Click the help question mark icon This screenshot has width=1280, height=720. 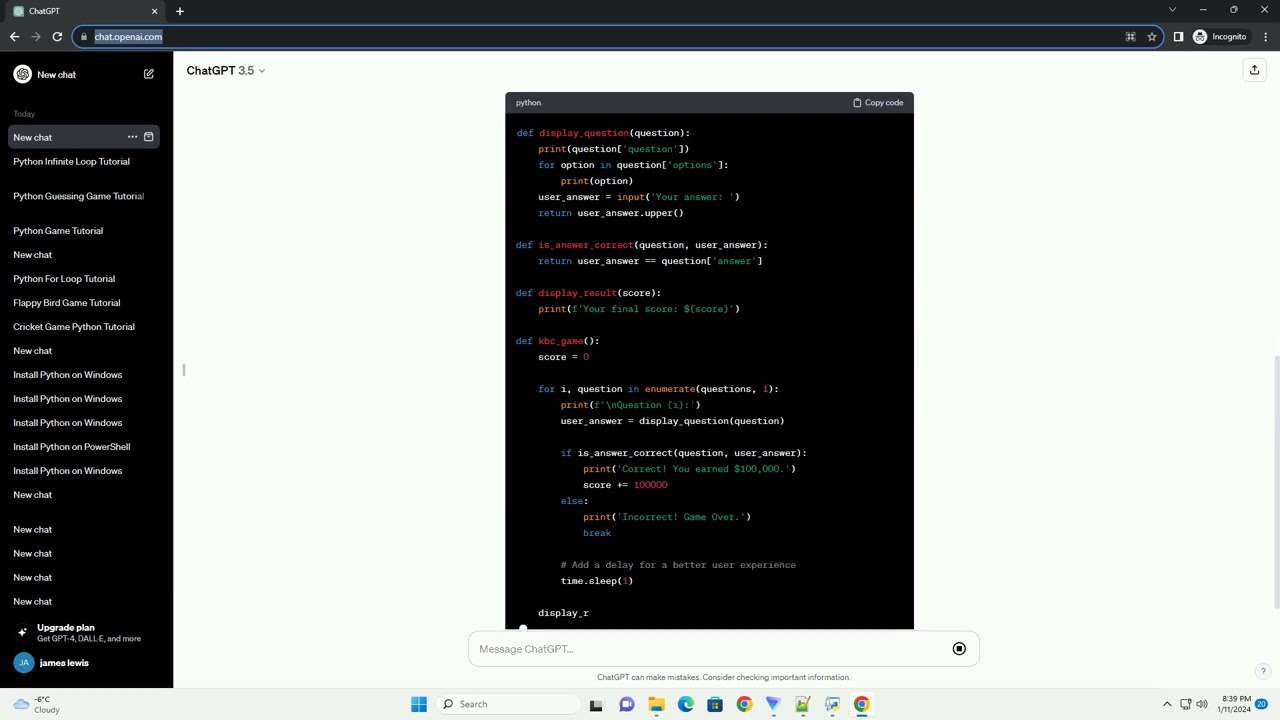1263,671
